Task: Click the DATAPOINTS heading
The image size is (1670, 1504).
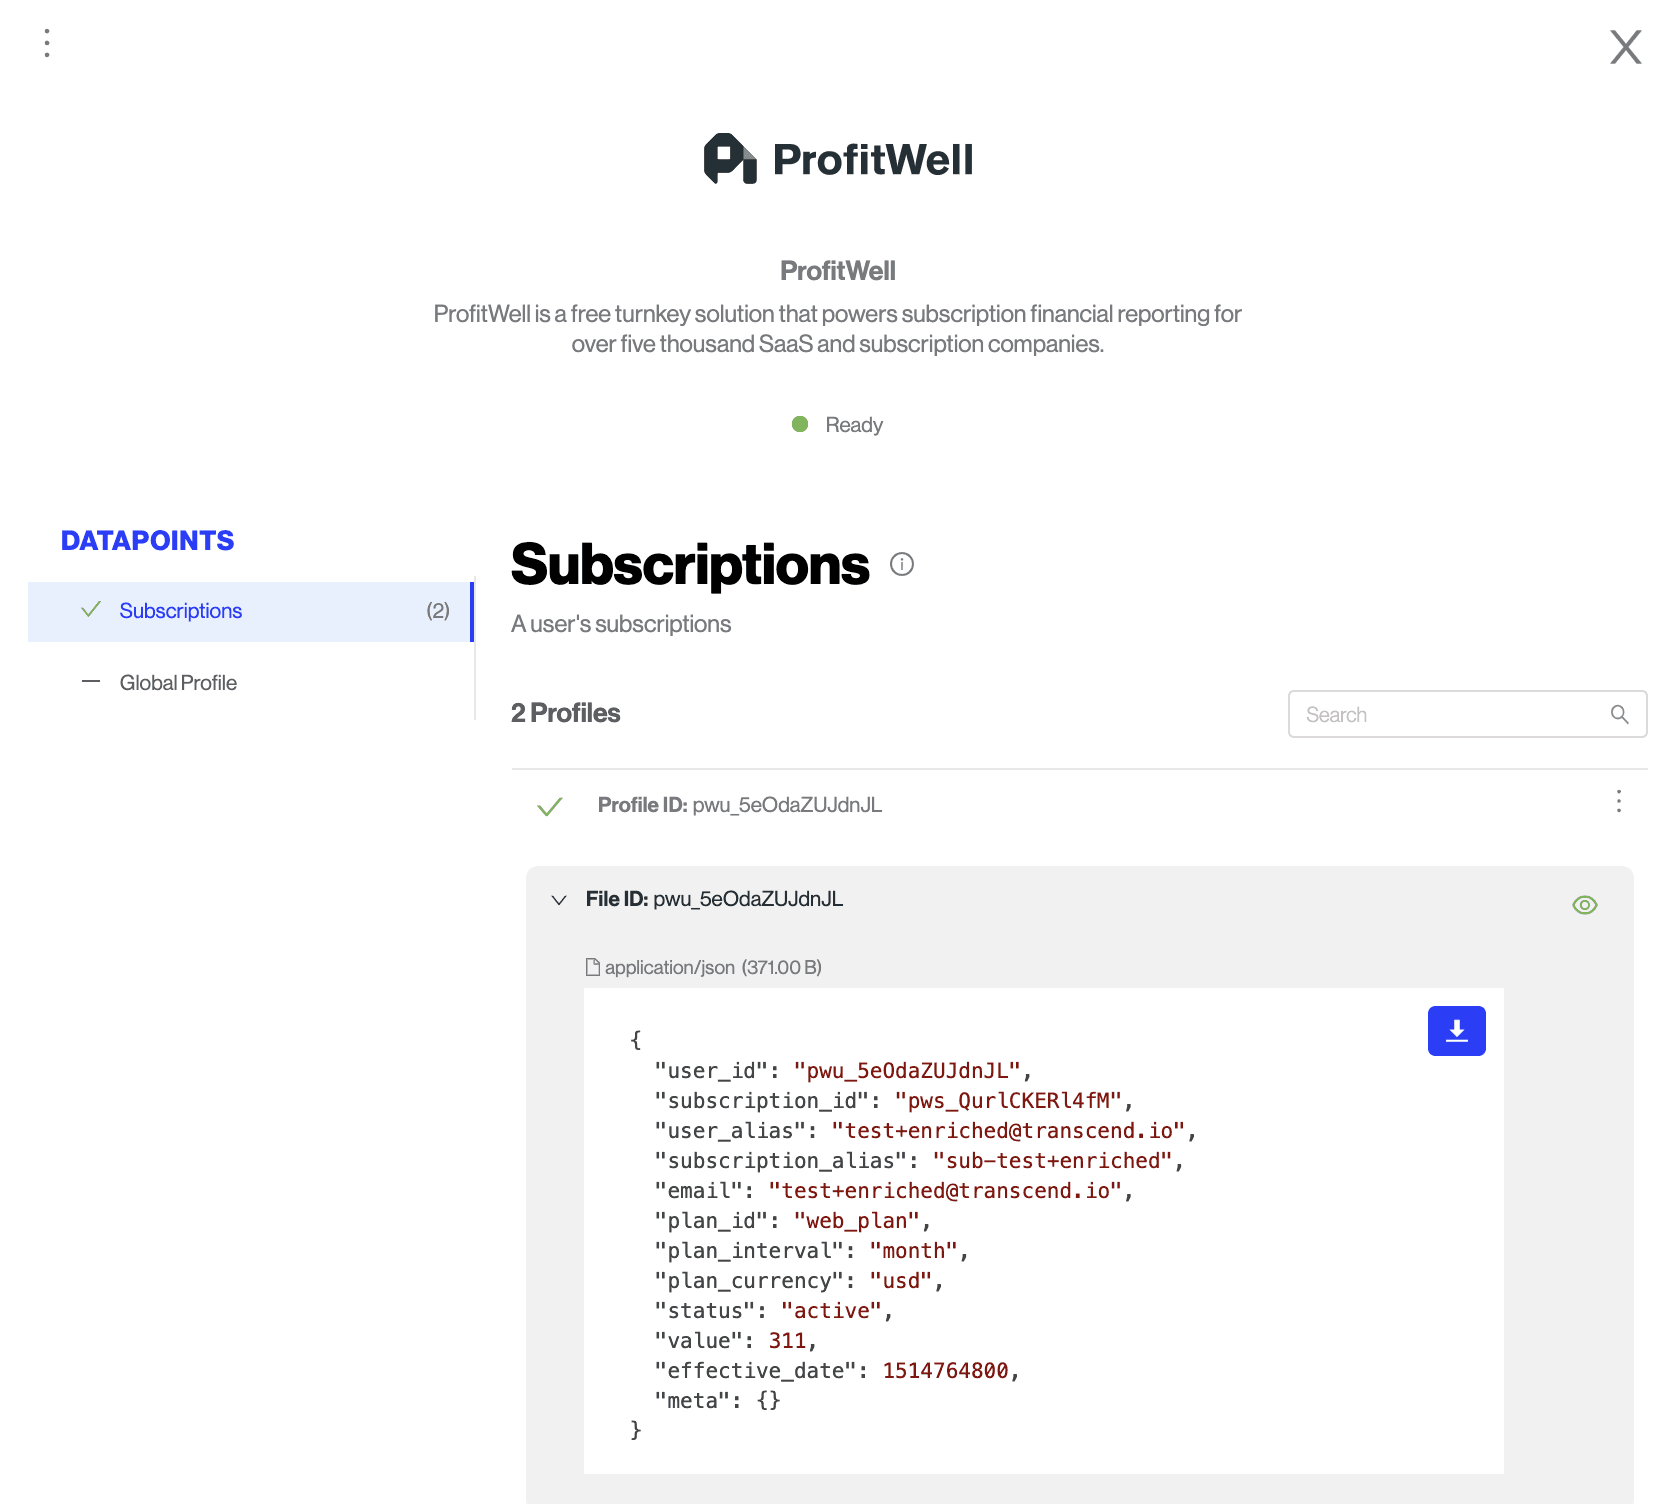Action: [147, 541]
